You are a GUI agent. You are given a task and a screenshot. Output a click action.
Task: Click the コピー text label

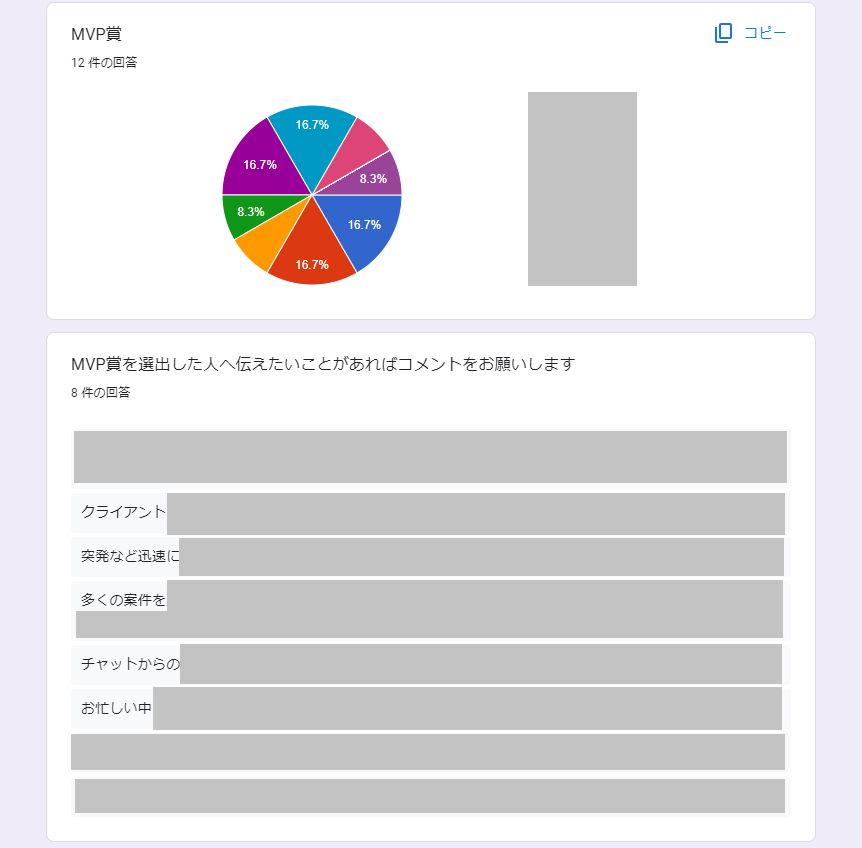click(765, 33)
